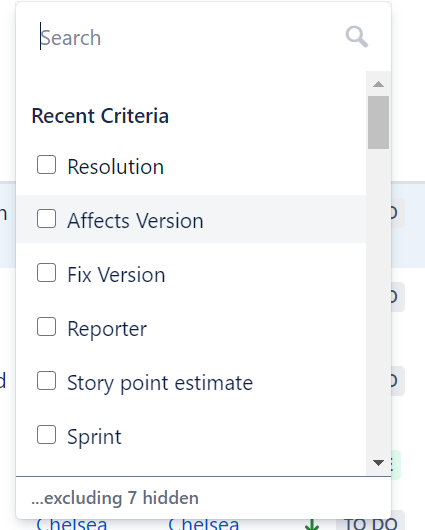Check the Fix Version box
Viewport: 425px width, 530px height.
(46, 272)
